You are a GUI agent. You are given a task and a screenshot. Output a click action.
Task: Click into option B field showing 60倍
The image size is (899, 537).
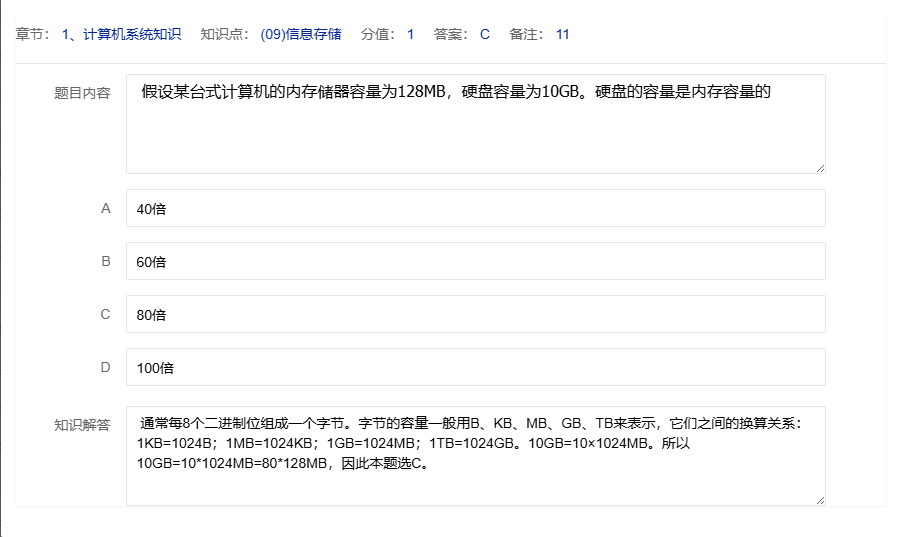(x=475, y=261)
